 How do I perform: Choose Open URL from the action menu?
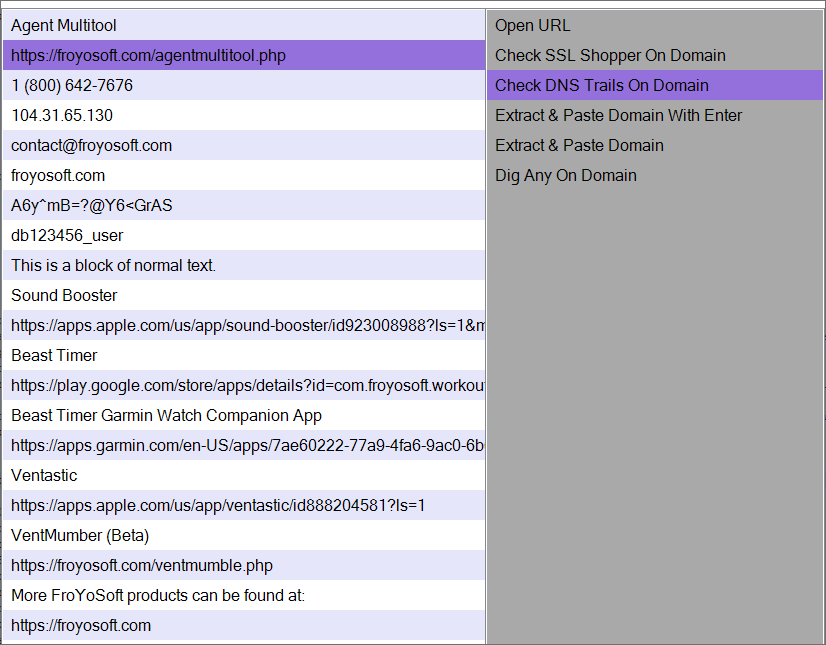click(x=655, y=25)
